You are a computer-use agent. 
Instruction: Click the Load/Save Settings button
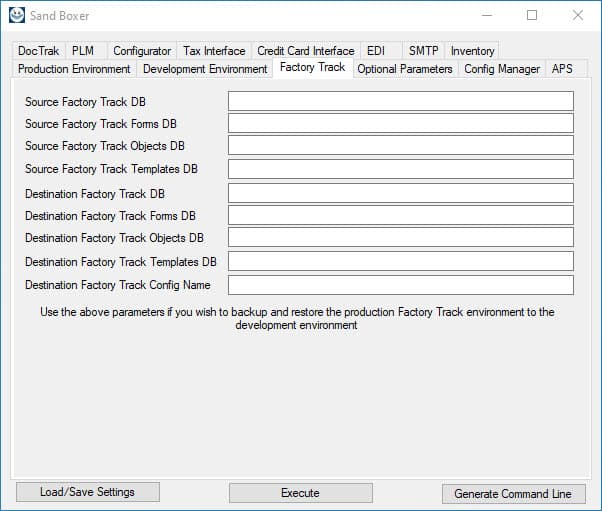(86, 492)
